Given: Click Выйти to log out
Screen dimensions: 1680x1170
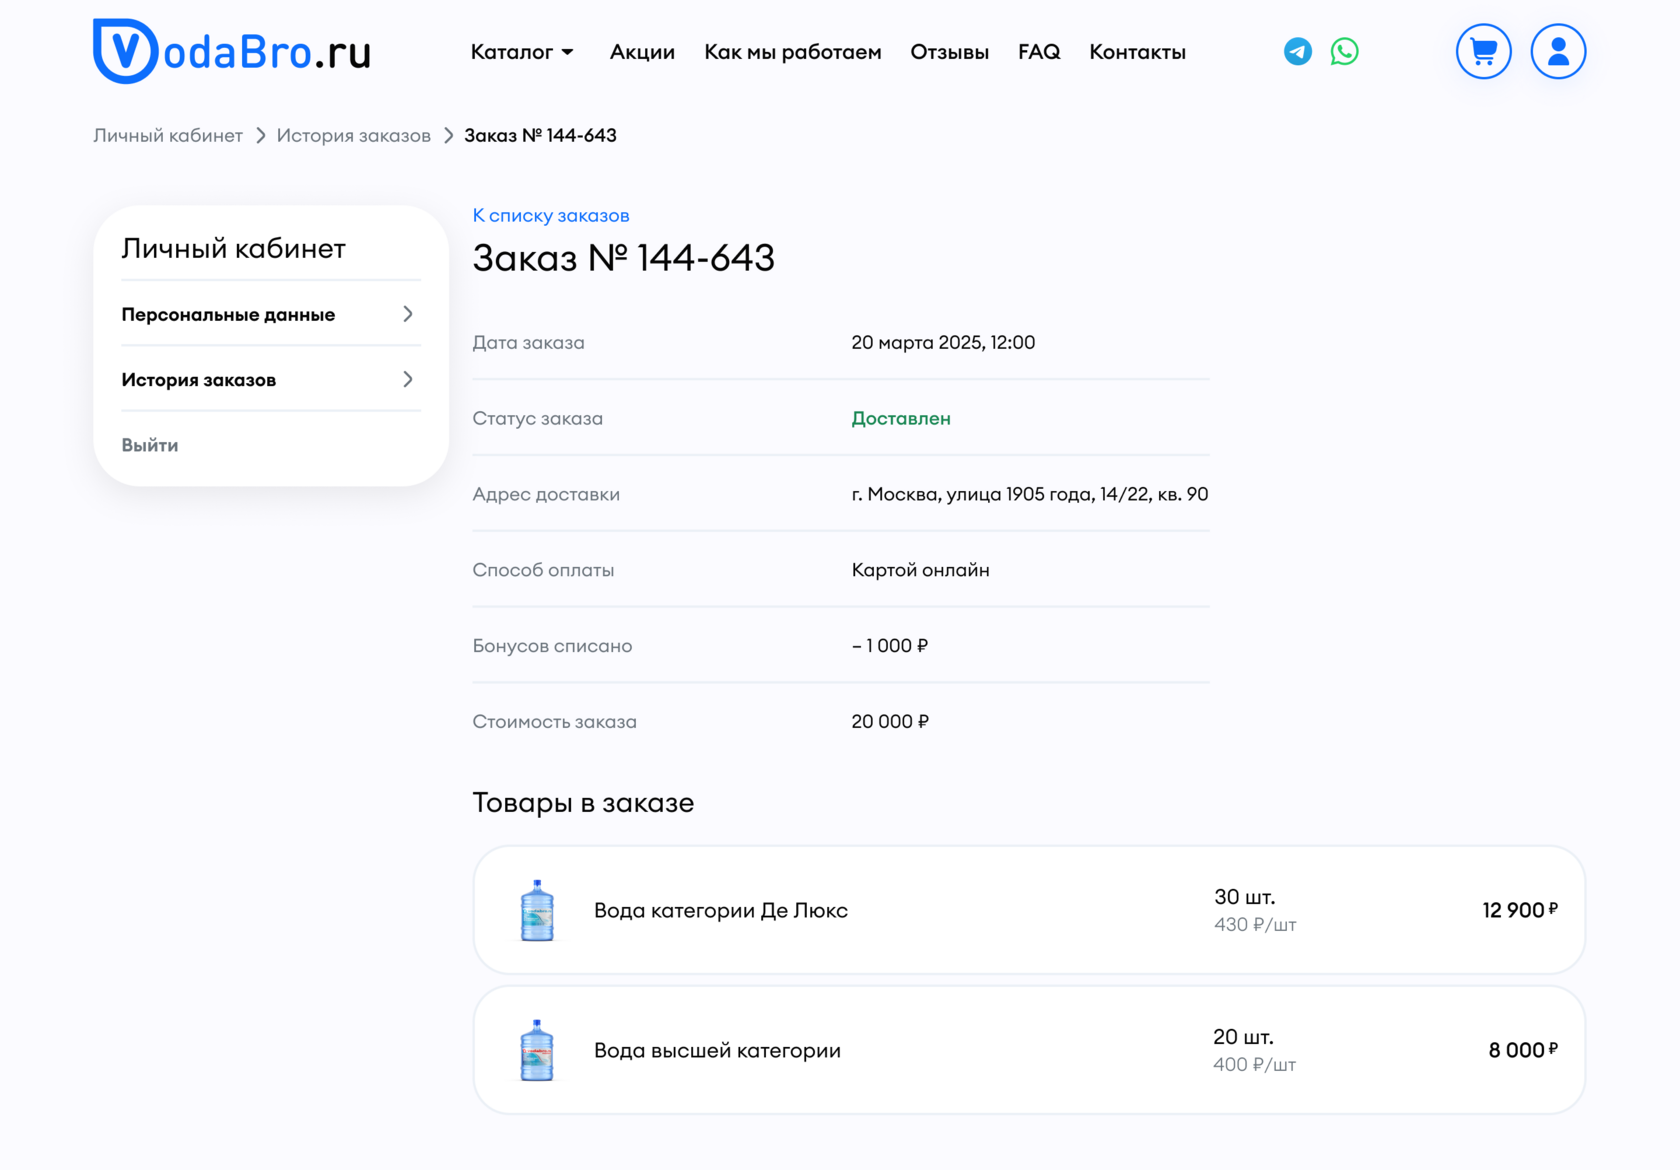Looking at the screenshot, I should [150, 445].
